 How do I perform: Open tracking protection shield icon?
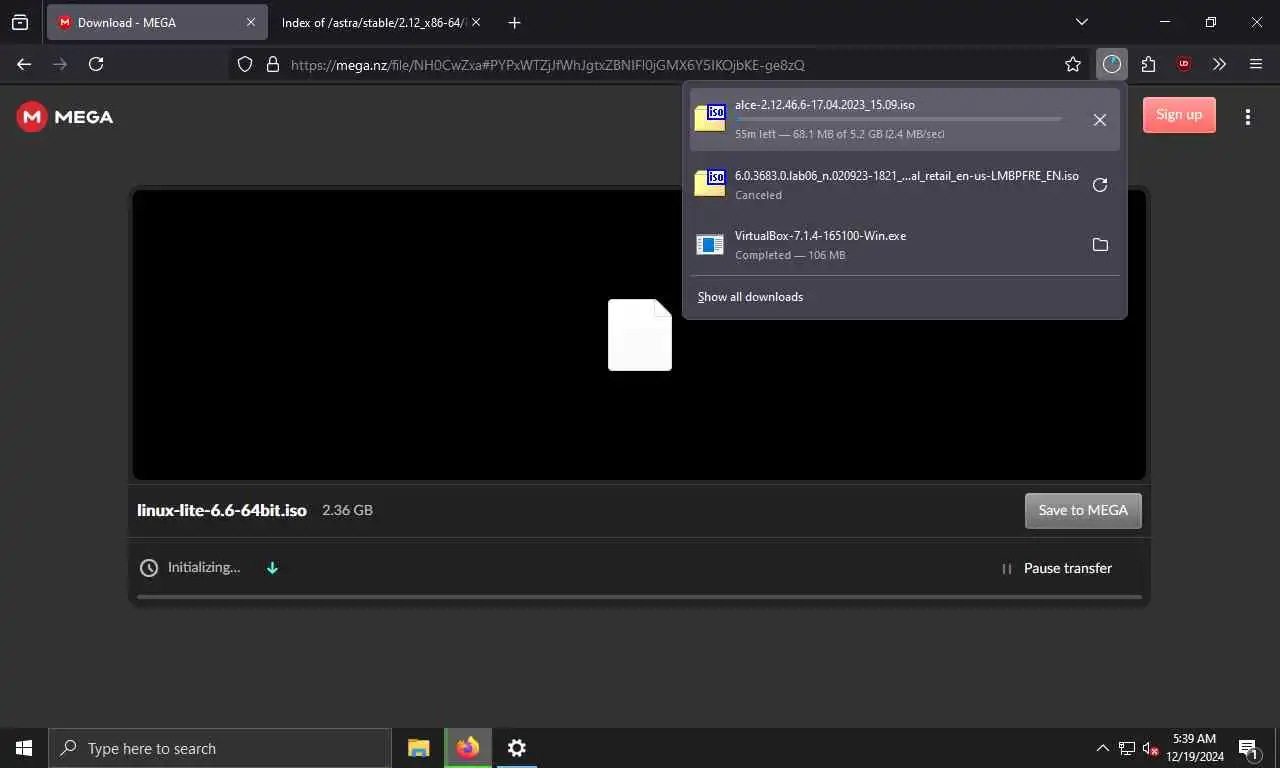(245, 64)
